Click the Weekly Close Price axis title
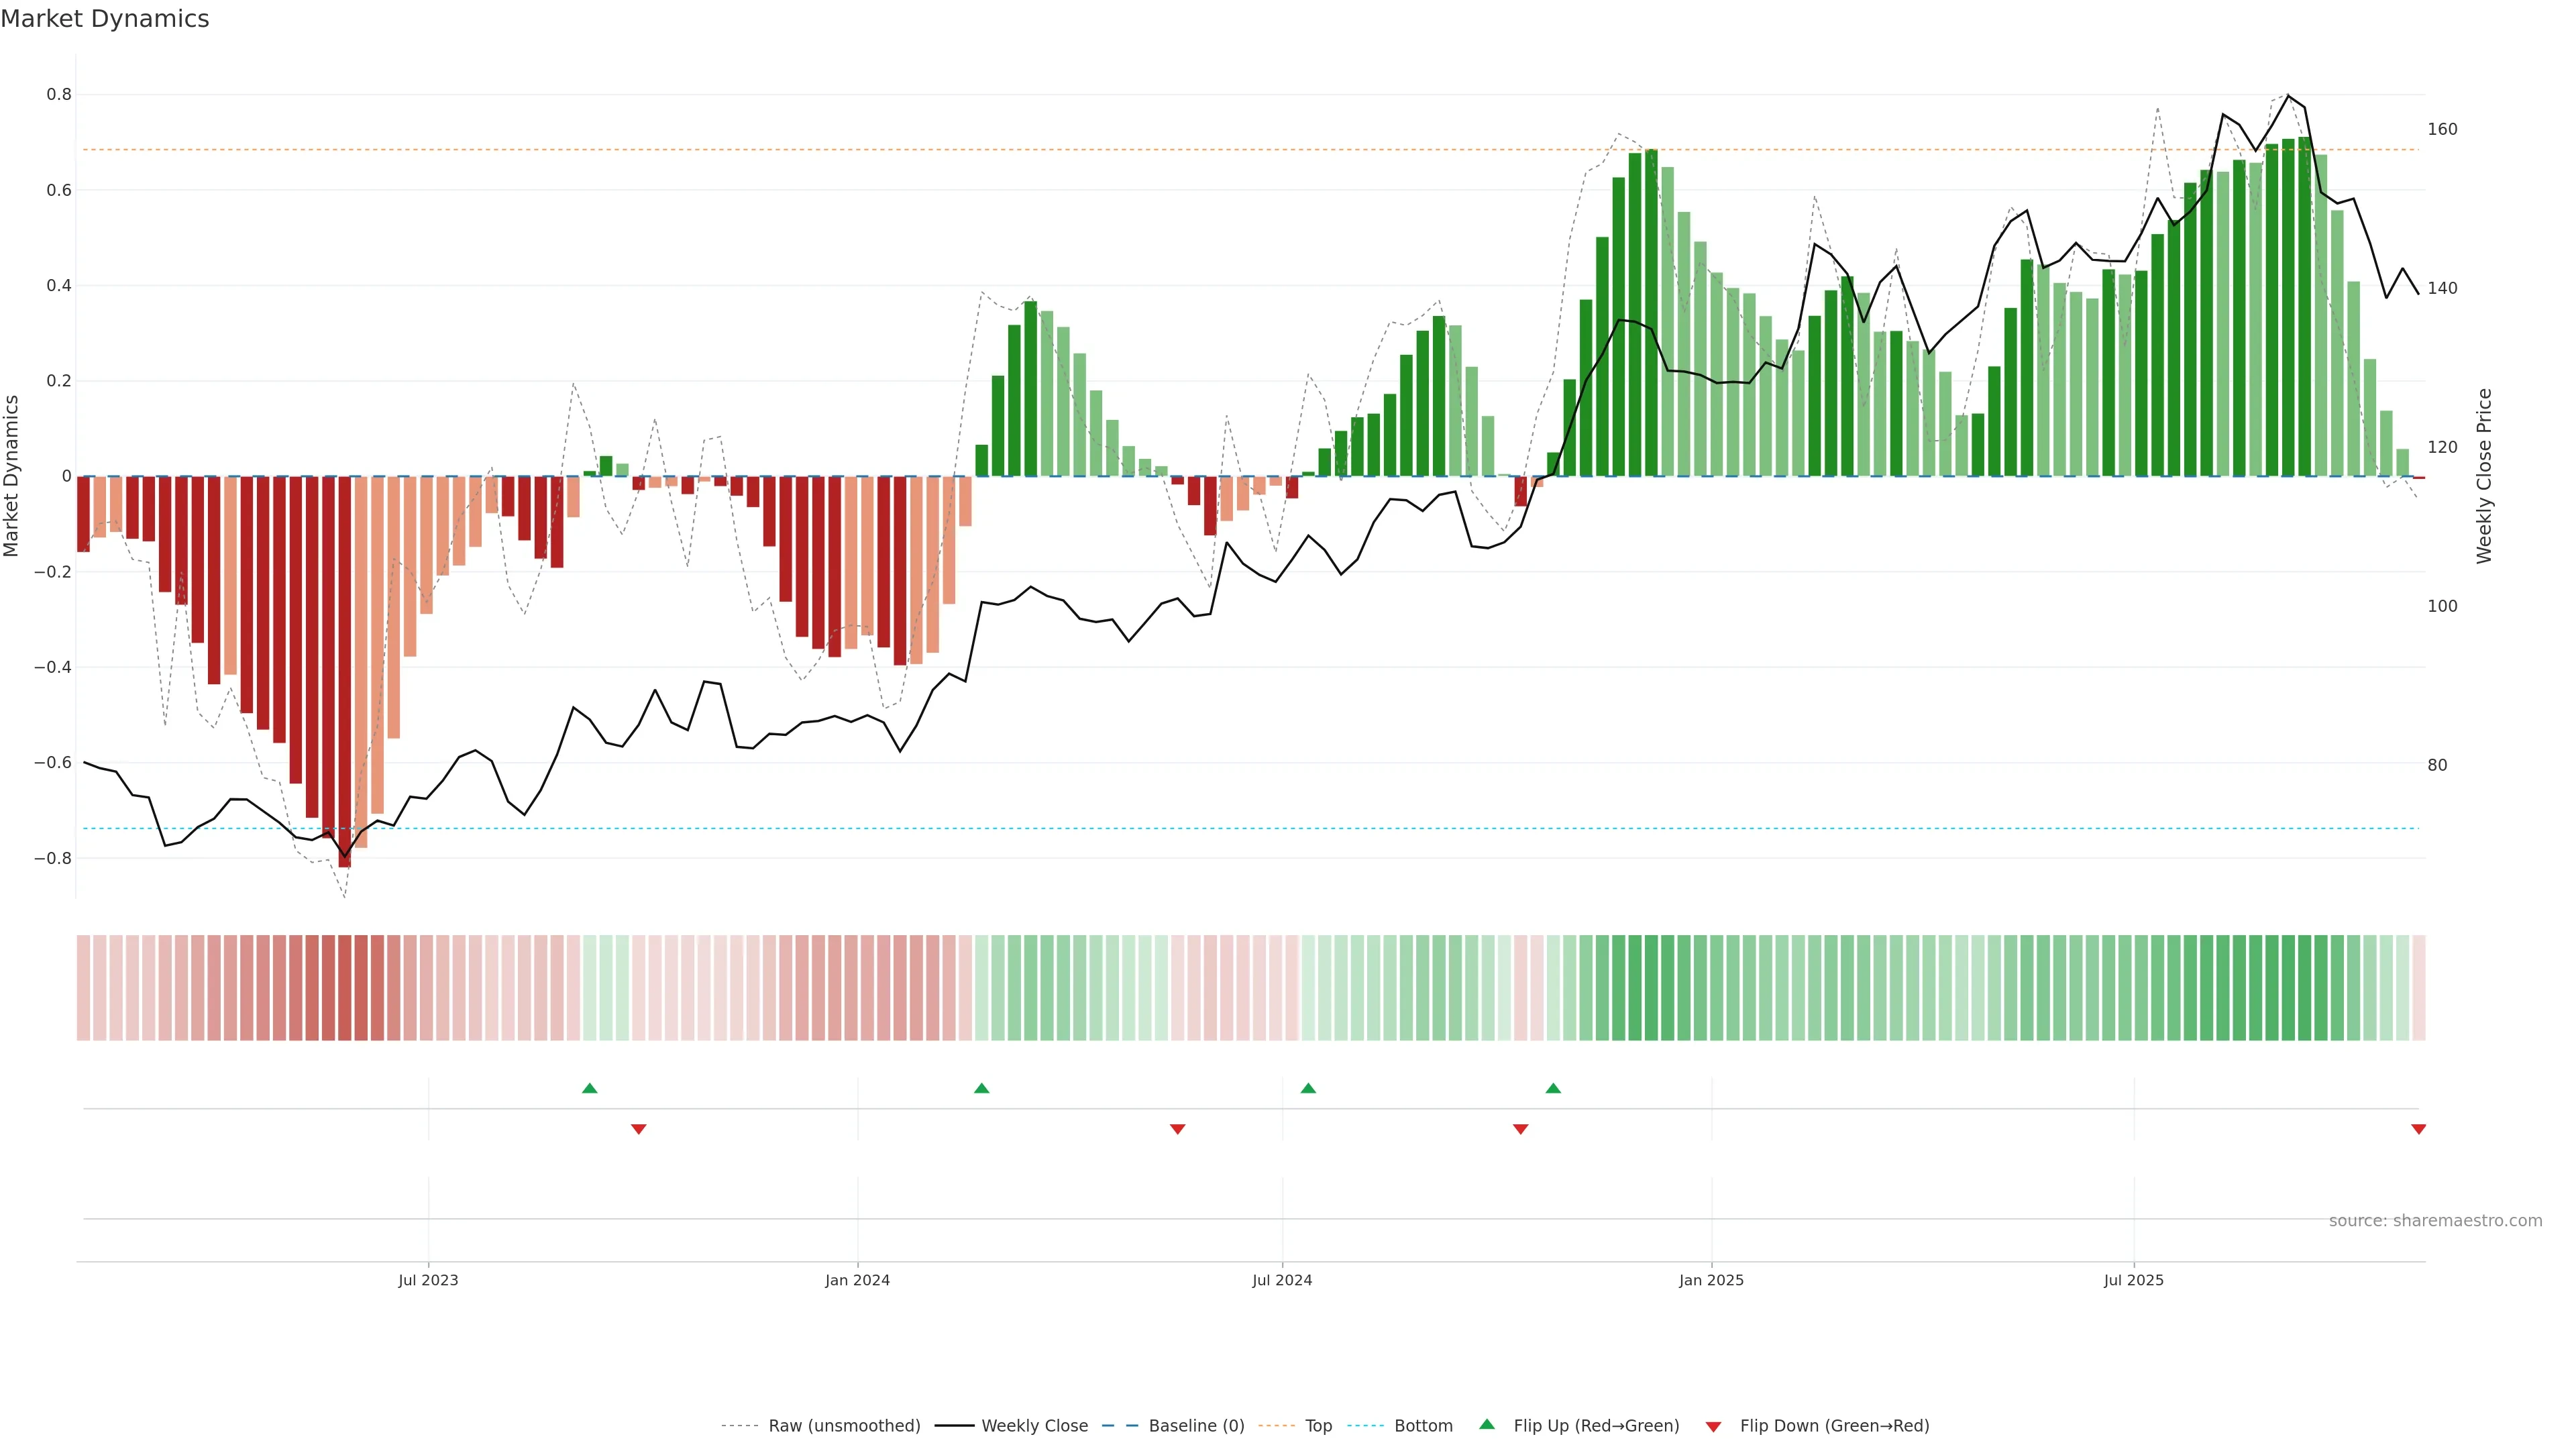Image resolution: width=2576 pixels, height=1449 pixels. (x=2484, y=476)
